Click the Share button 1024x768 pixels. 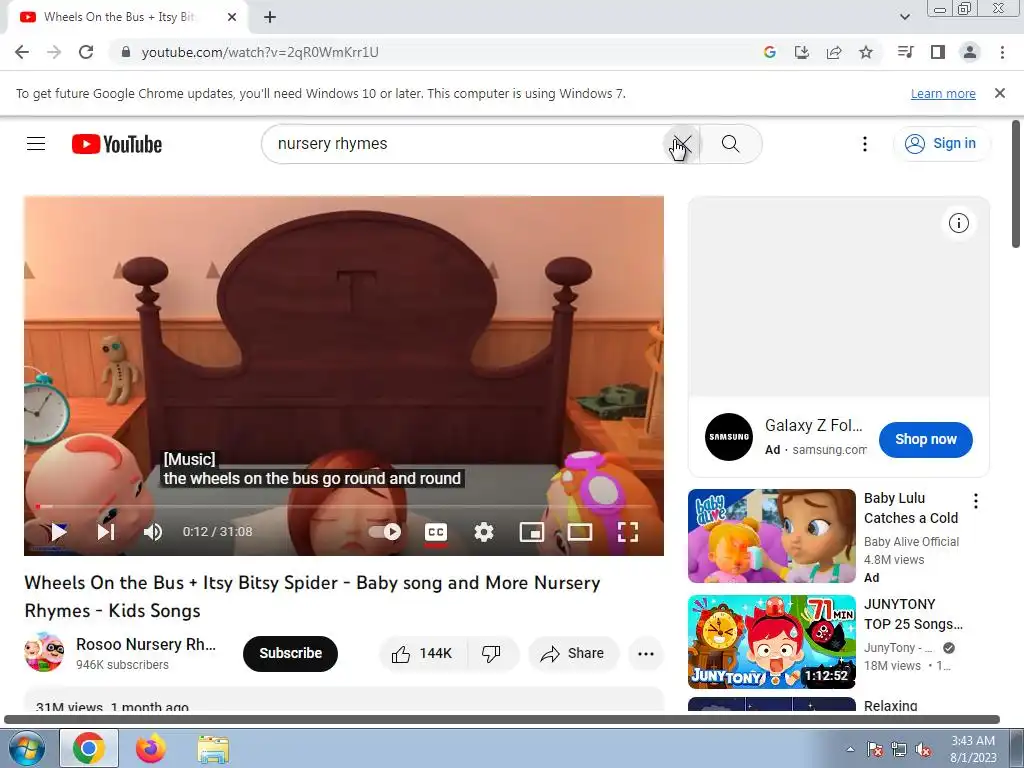click(x=573, y=653)
